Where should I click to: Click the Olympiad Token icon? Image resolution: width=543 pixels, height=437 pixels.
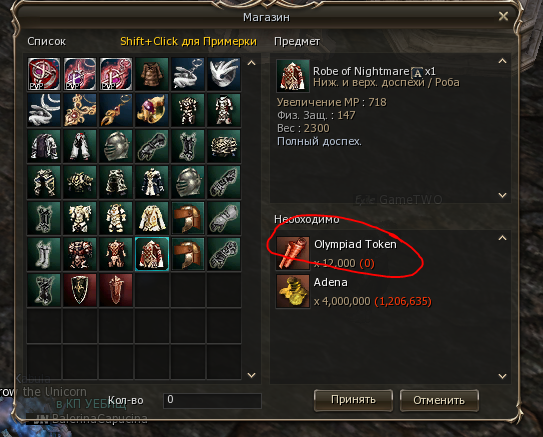pyautogui.click(x=293, y=253)
